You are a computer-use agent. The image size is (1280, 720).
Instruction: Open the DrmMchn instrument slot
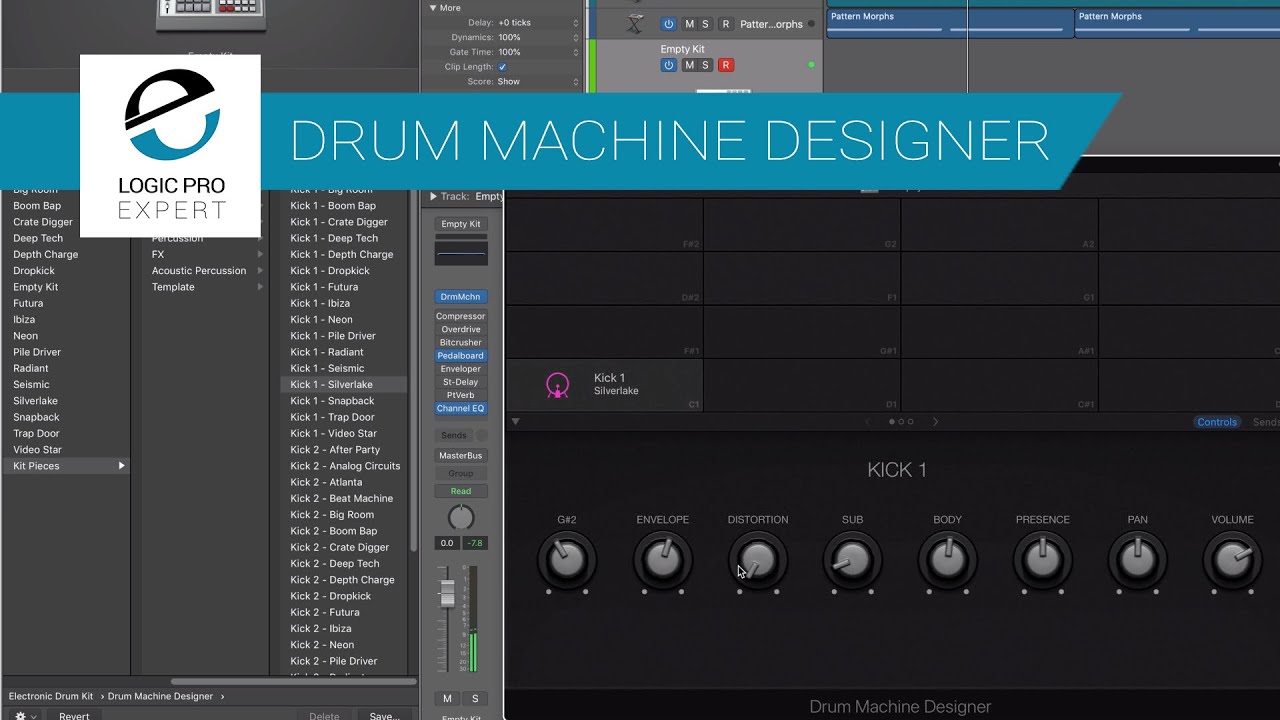tap(461, 297)
